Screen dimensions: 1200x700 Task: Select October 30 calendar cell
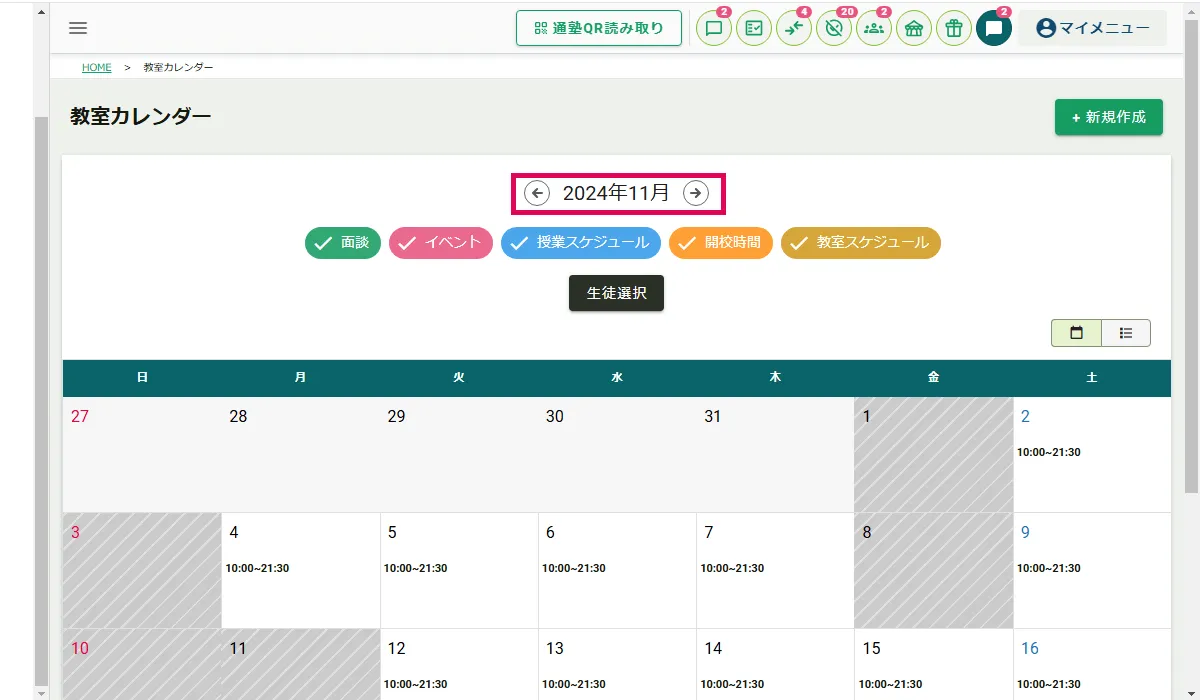pyautogui.click(x=617, y=455)
